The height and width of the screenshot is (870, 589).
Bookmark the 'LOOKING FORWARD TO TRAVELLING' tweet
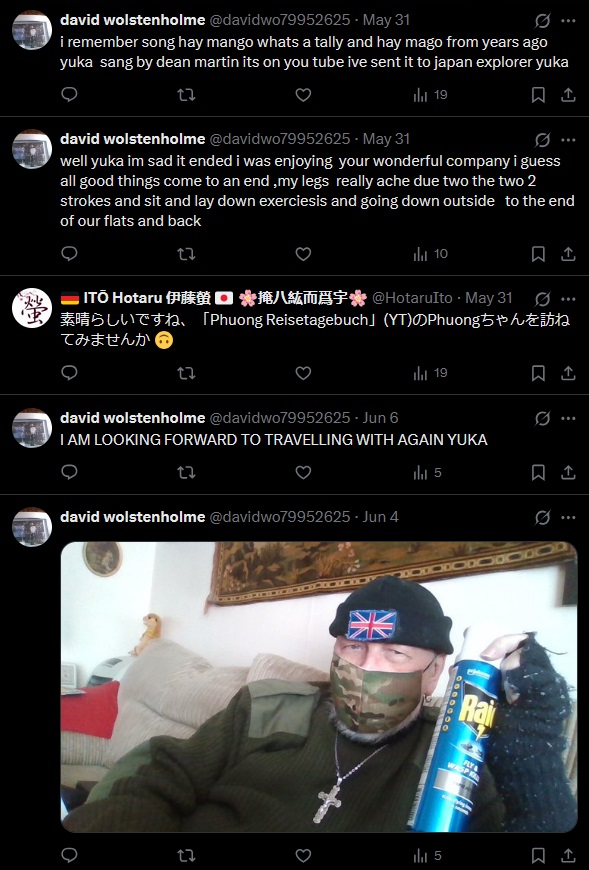(538, 473)
